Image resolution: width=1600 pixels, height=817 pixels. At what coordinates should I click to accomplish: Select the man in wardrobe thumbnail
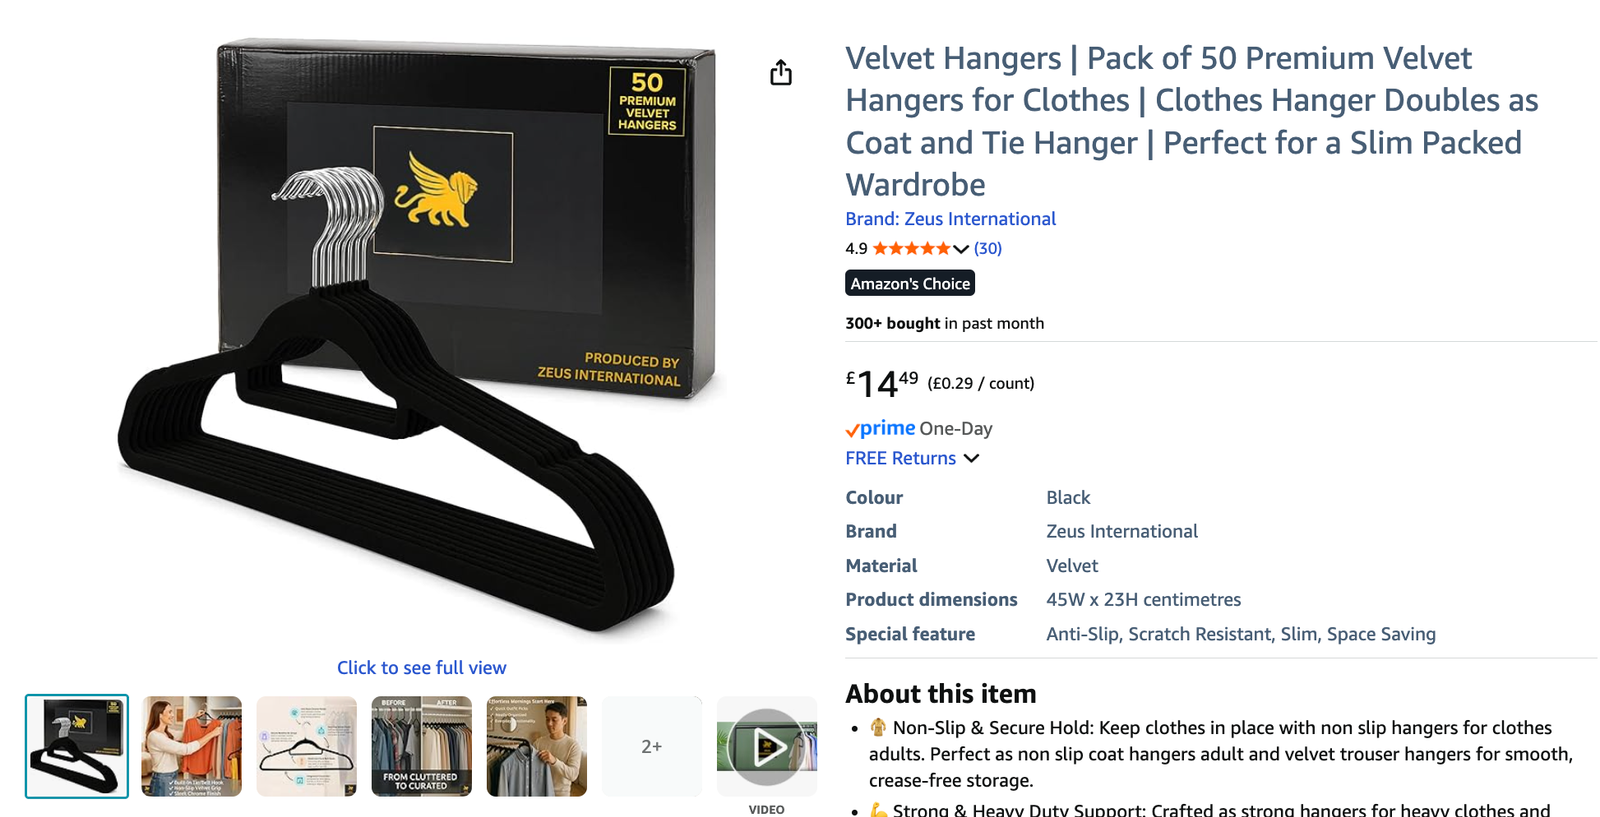(x=537, y=747)
